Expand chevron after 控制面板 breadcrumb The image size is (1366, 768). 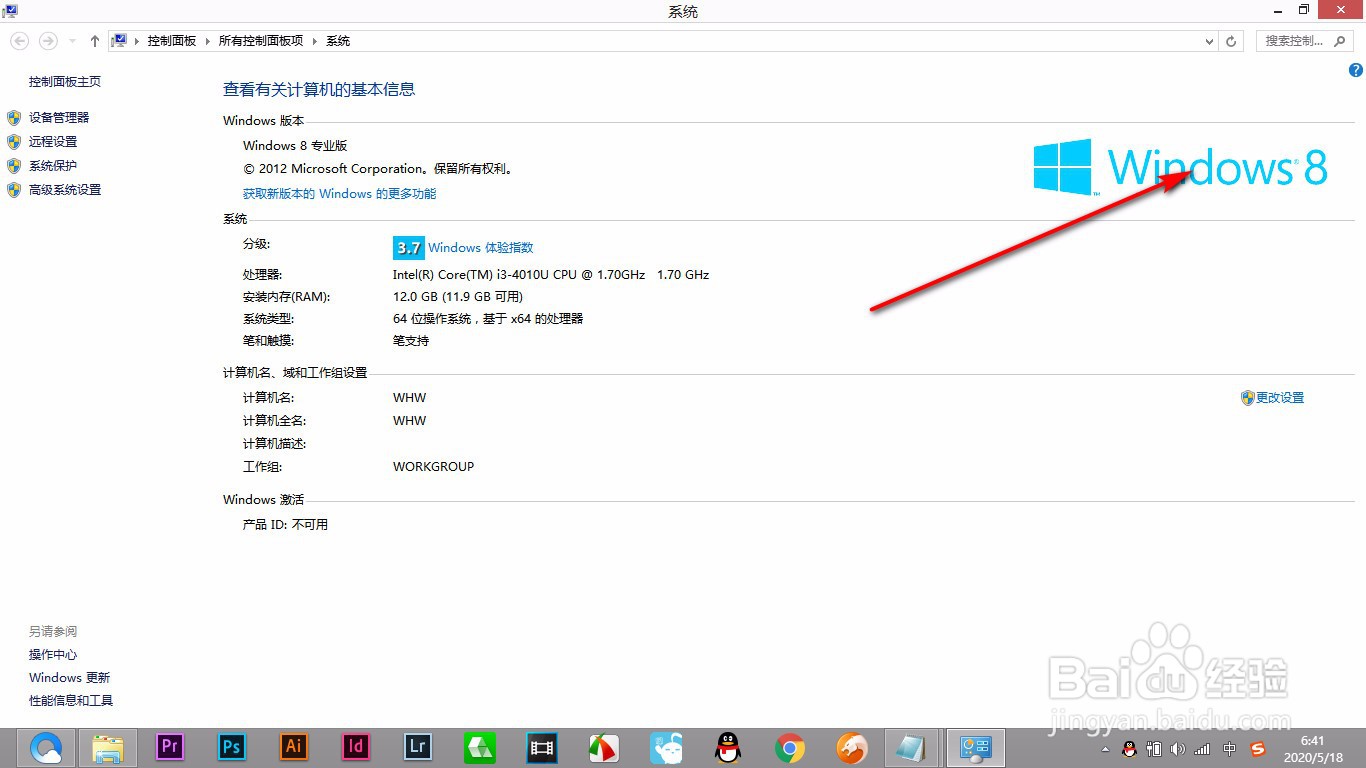(208, 41)
